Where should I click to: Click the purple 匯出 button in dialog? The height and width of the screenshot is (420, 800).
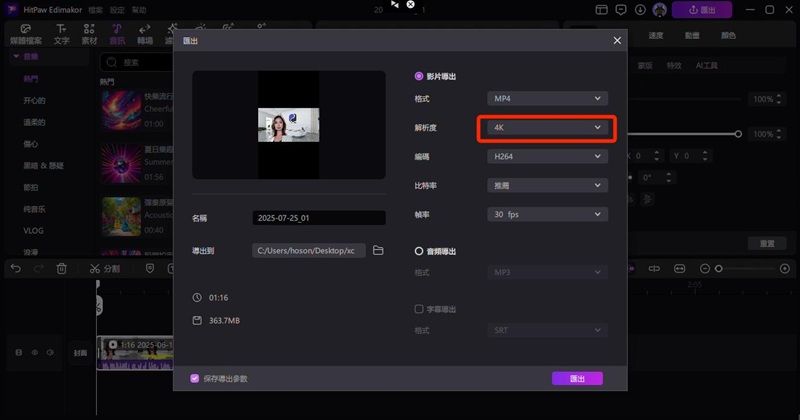point(577,379)
